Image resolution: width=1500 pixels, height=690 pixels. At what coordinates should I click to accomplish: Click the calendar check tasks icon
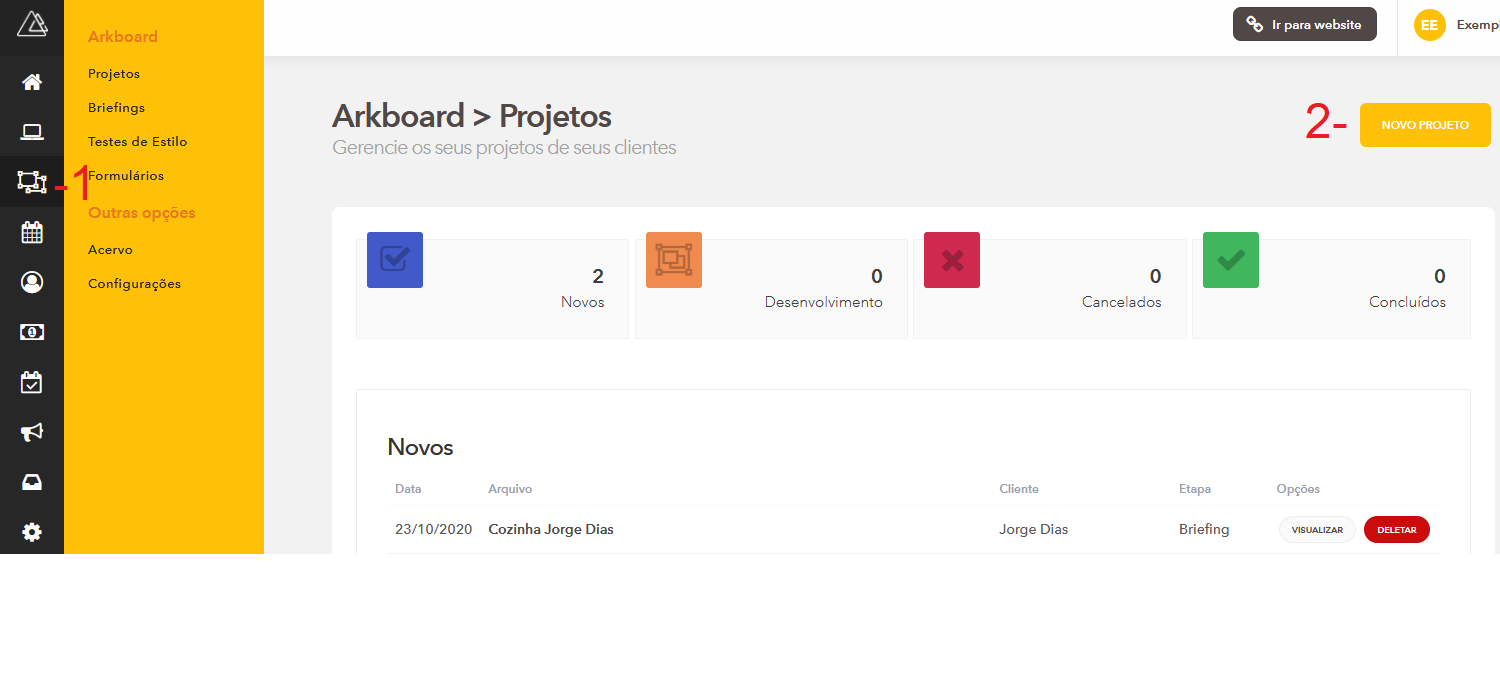tap(32, 382)
